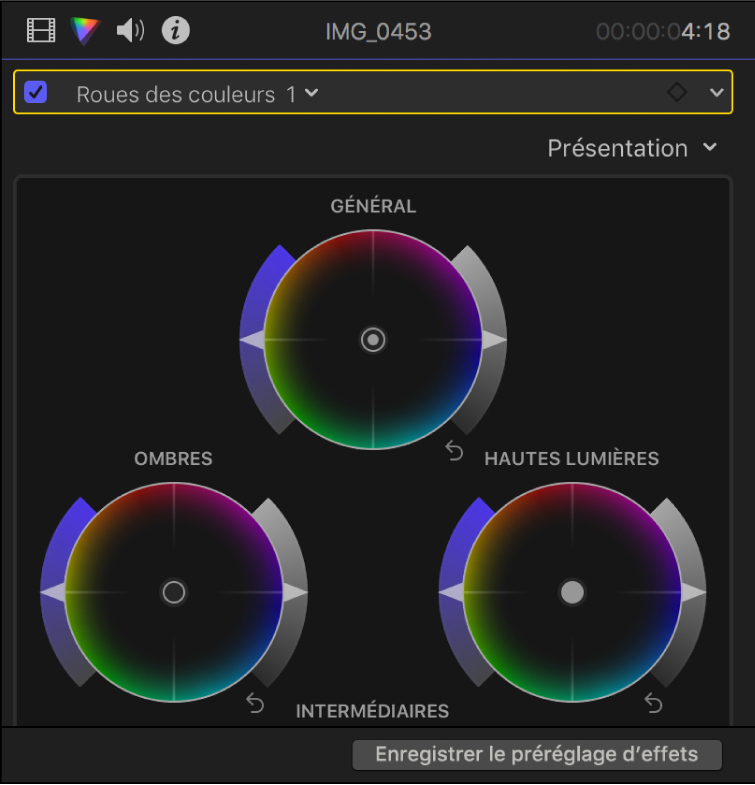Open the Info inspector icon
Viewport: 755px width, 785px height.
click(176, 31)
